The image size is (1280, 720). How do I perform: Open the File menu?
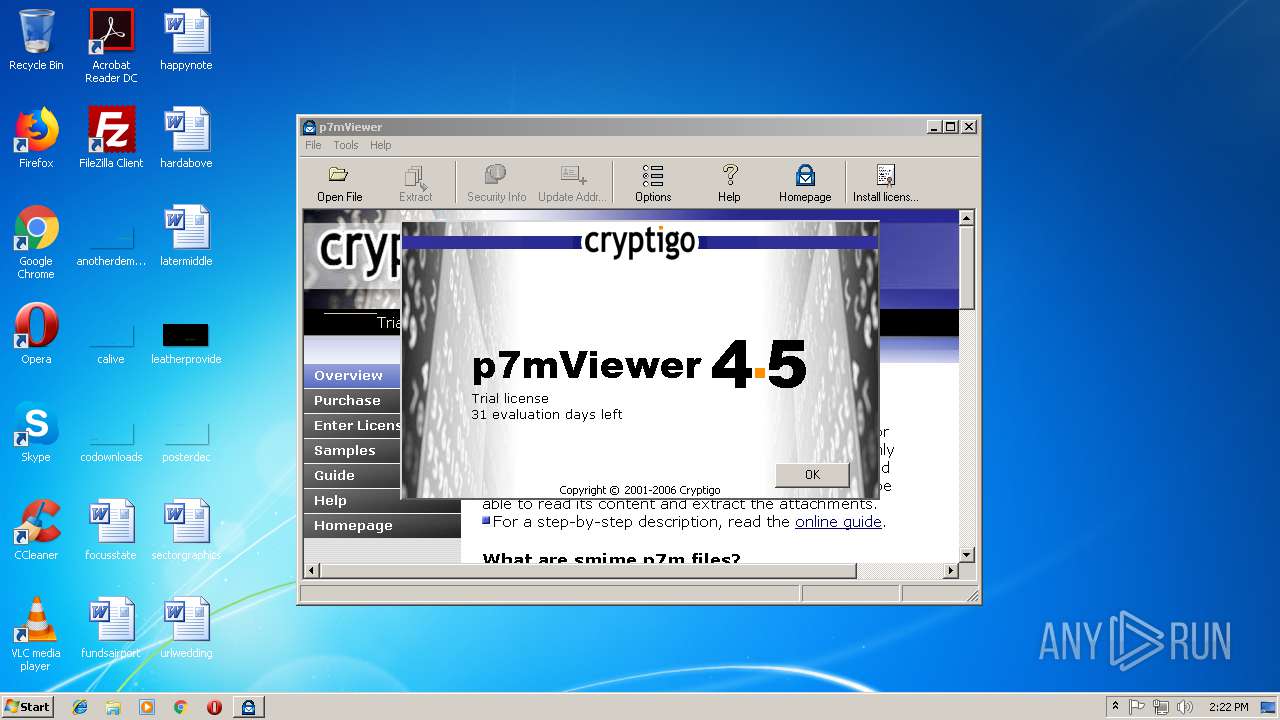[313, 145]
